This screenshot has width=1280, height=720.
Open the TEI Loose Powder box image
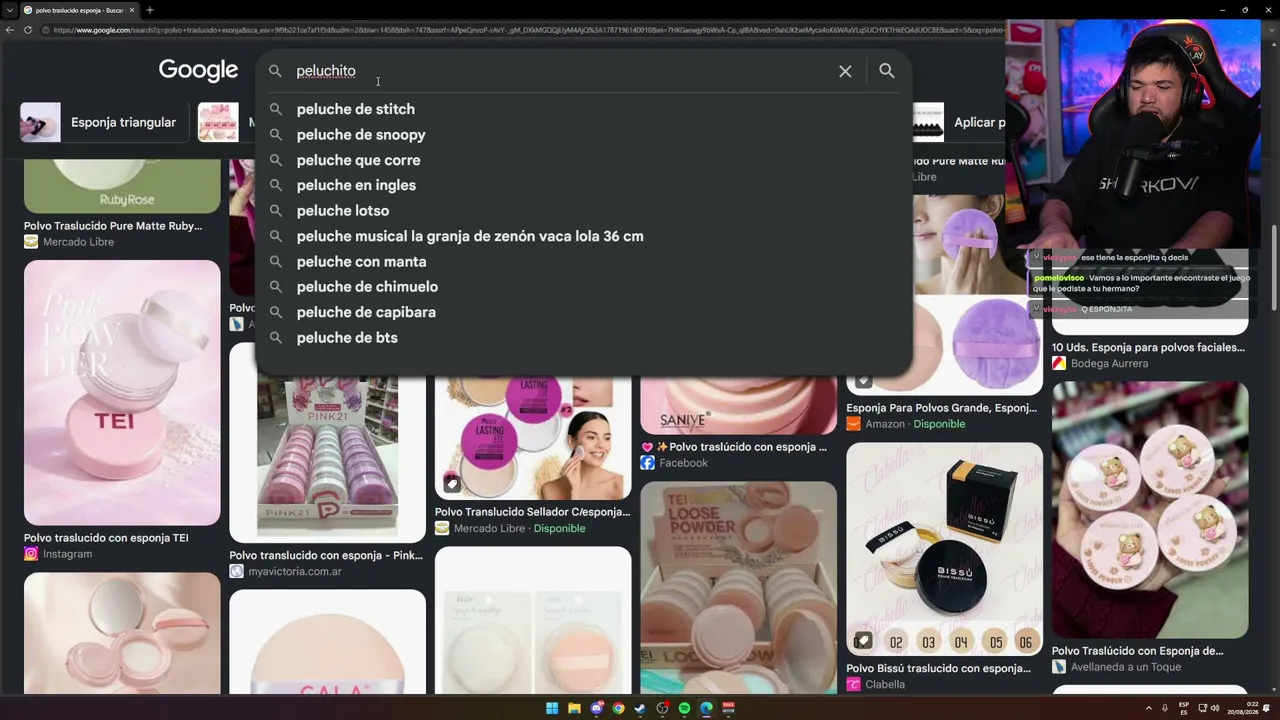click(x=738, y=588)
